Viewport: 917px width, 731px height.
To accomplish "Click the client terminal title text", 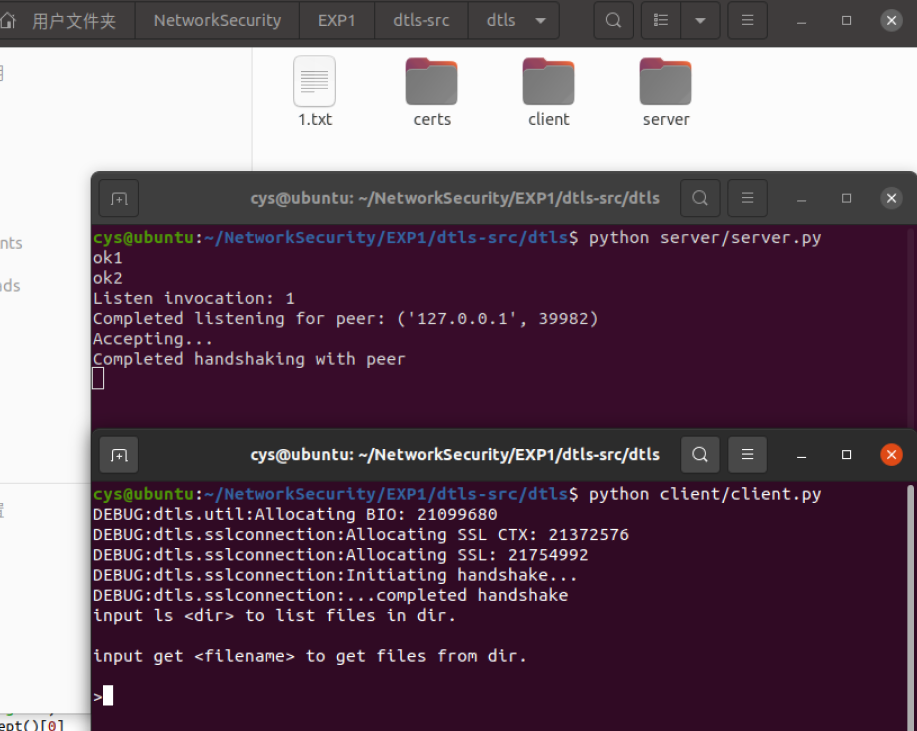I will pyautogui.click(x=455, y=454).
